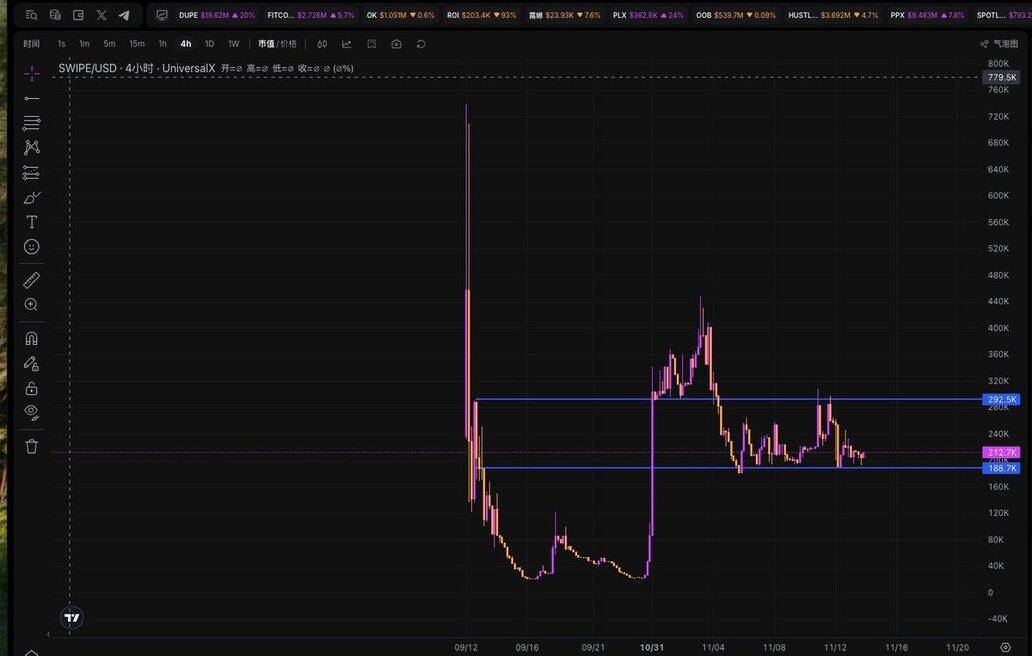This screenshot has height=656, width=1032.
Task: Choose the brush drawing tool
Action: click(x=32, y=197)
